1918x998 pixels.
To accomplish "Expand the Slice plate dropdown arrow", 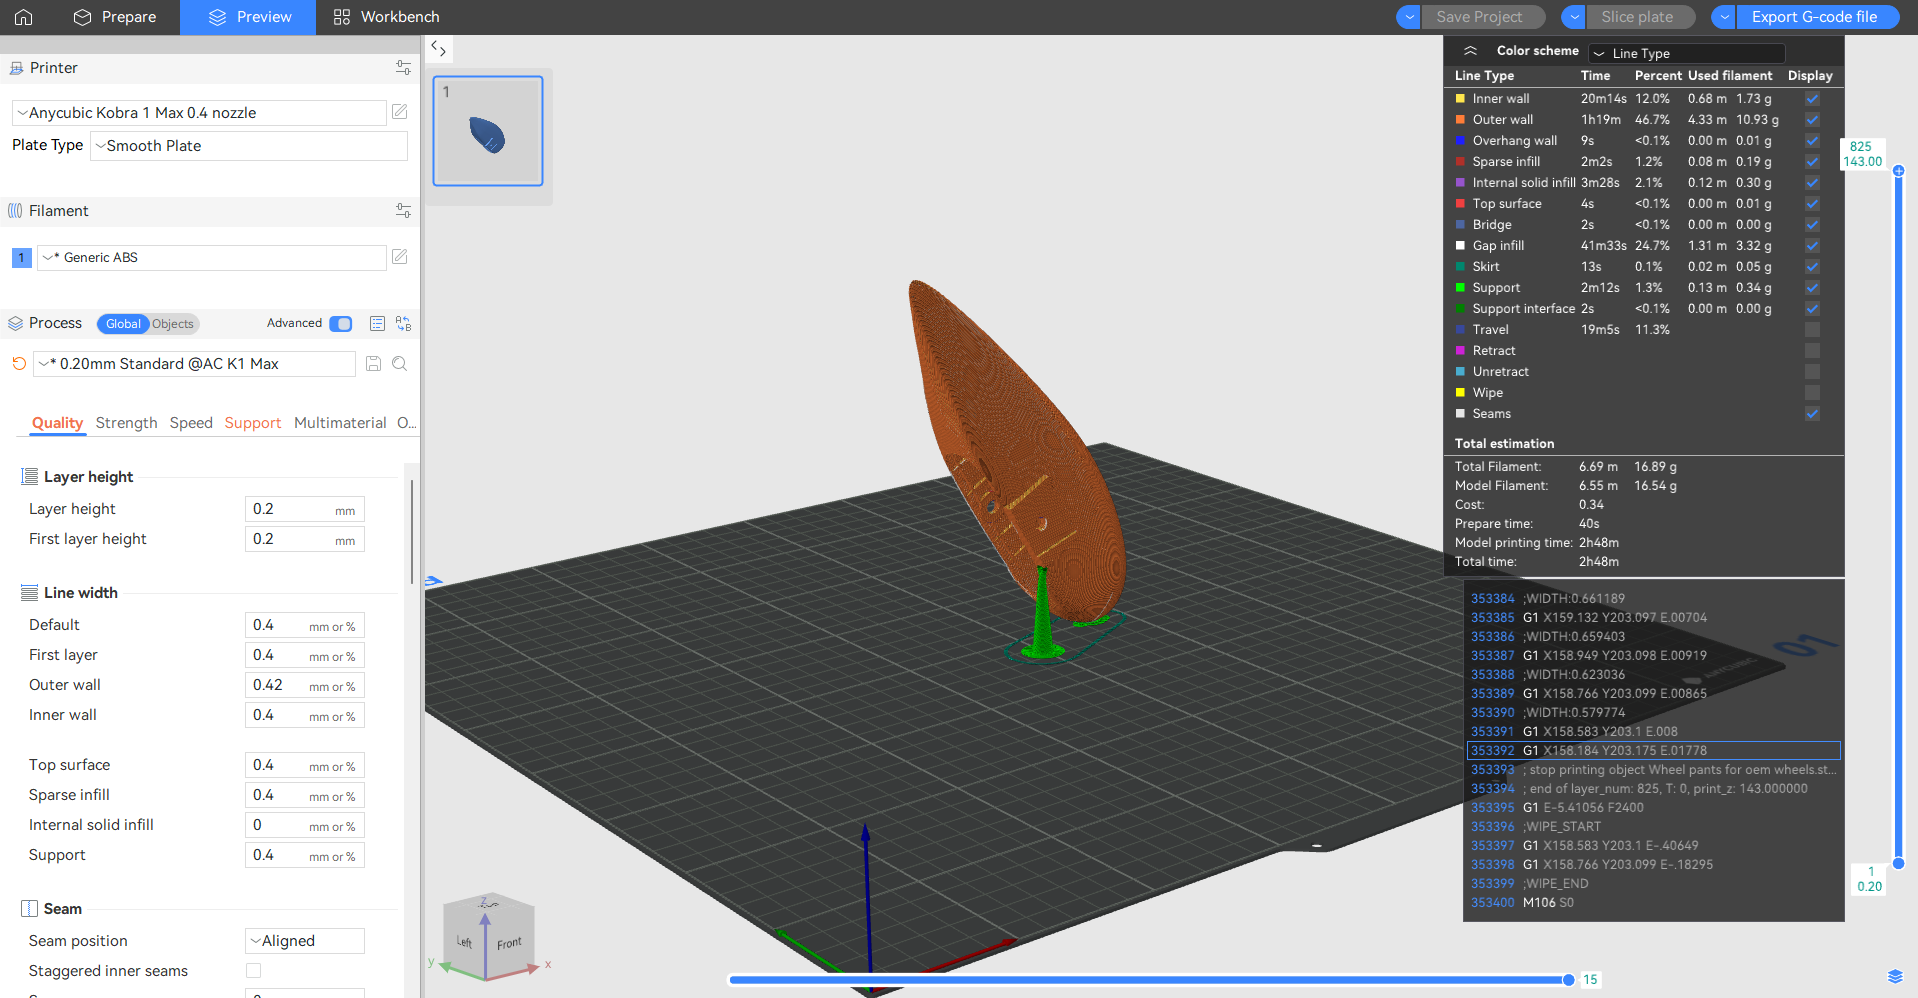I will 1573,17.
